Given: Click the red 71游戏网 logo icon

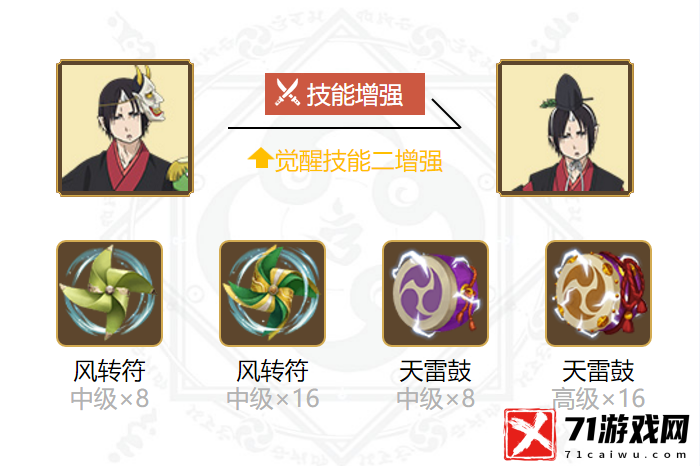Looking at the screenshot, I should (x=530, y=434).
